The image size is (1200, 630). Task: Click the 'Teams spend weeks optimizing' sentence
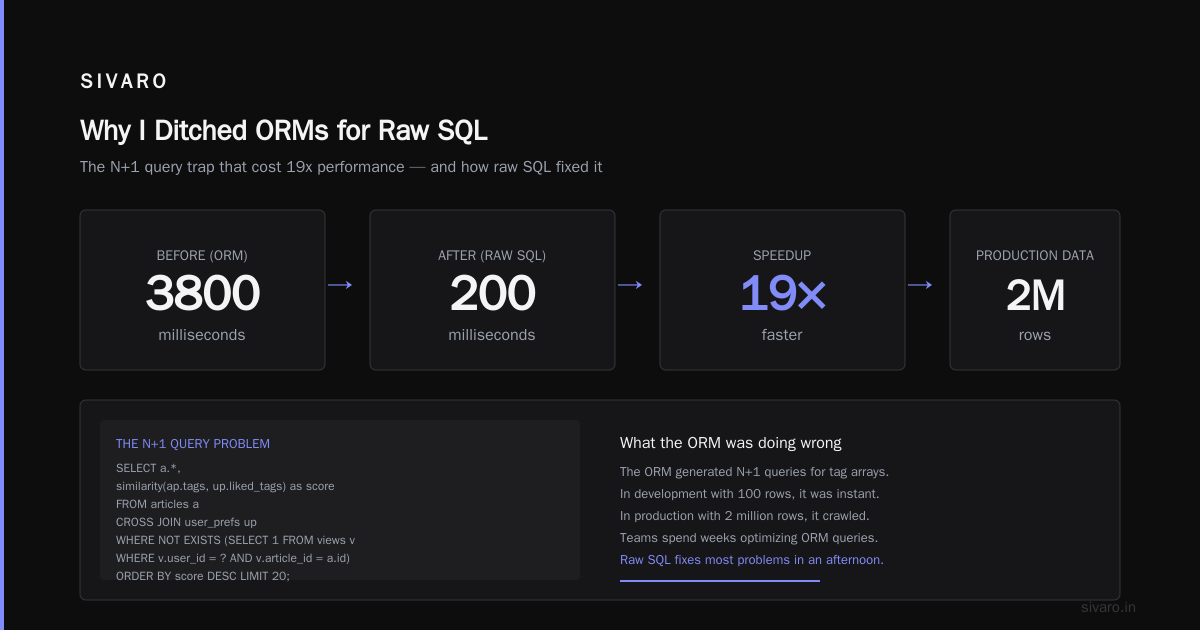(x=749, y=538)
